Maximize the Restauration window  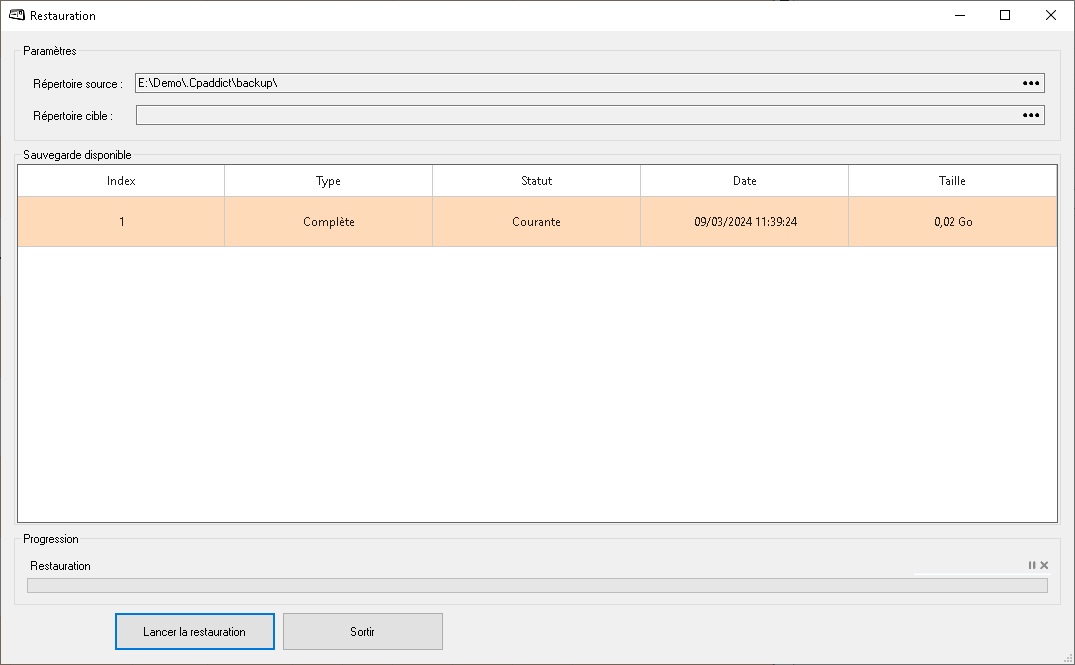pyautogui.click(x=1005, y=16)
